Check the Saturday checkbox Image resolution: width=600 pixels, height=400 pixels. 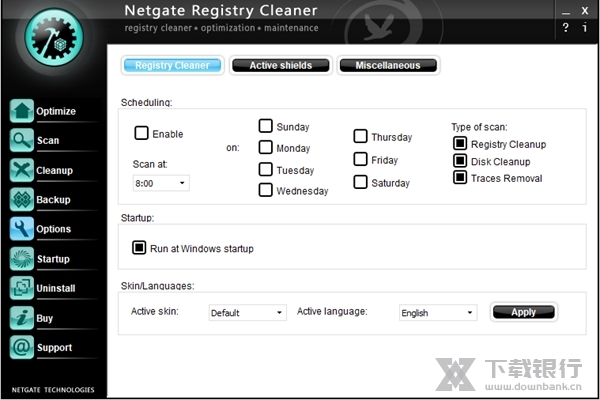click(360, 182)
